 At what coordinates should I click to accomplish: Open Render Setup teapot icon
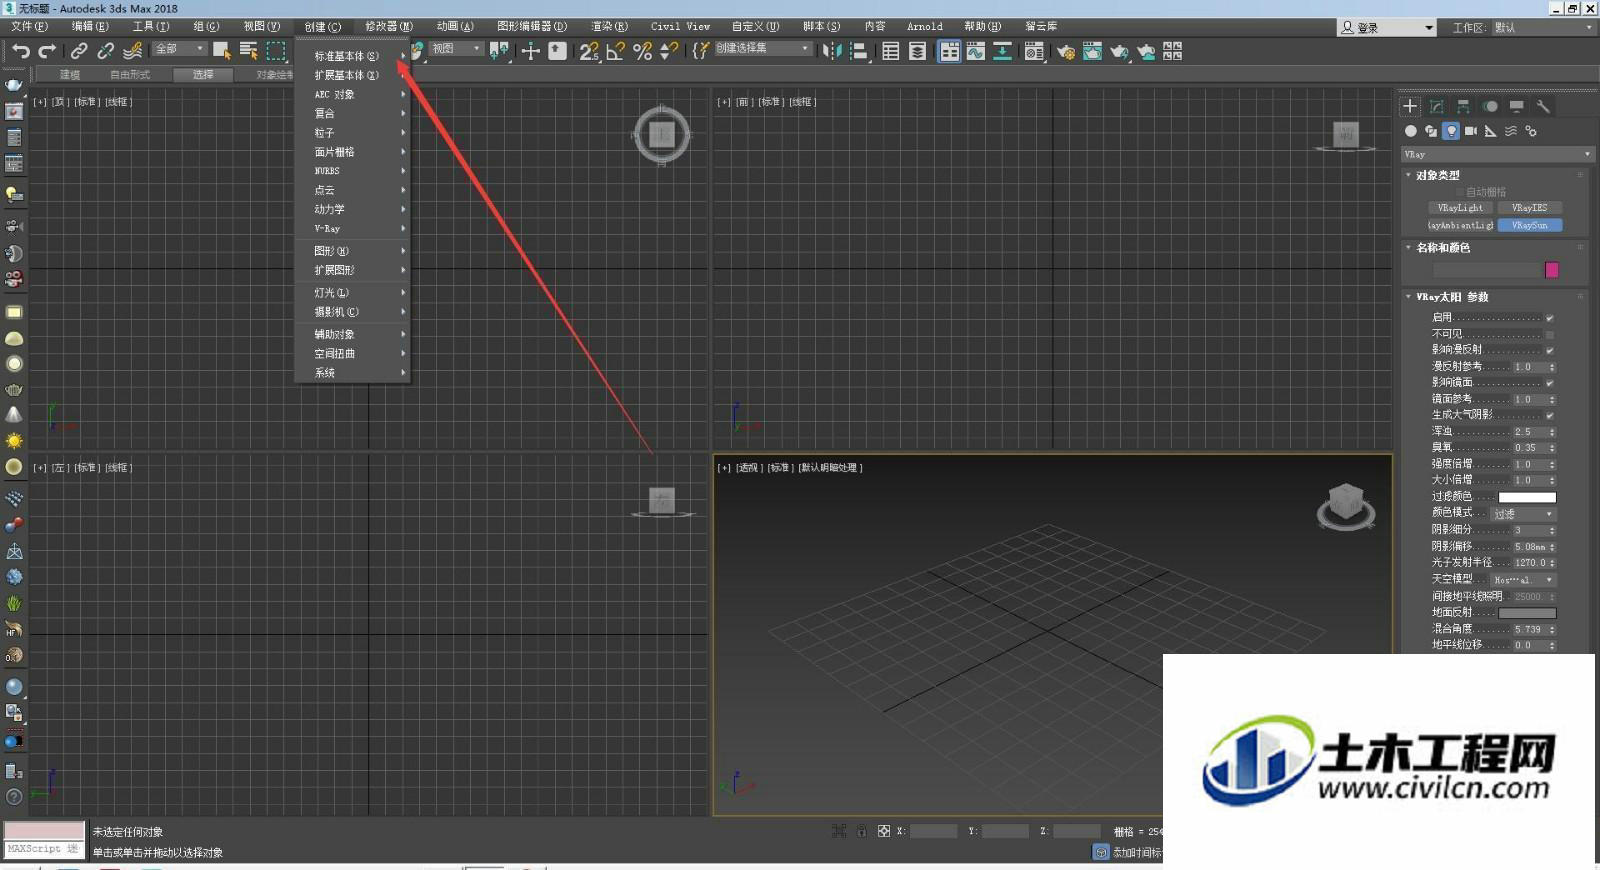tap(1066, 51)
